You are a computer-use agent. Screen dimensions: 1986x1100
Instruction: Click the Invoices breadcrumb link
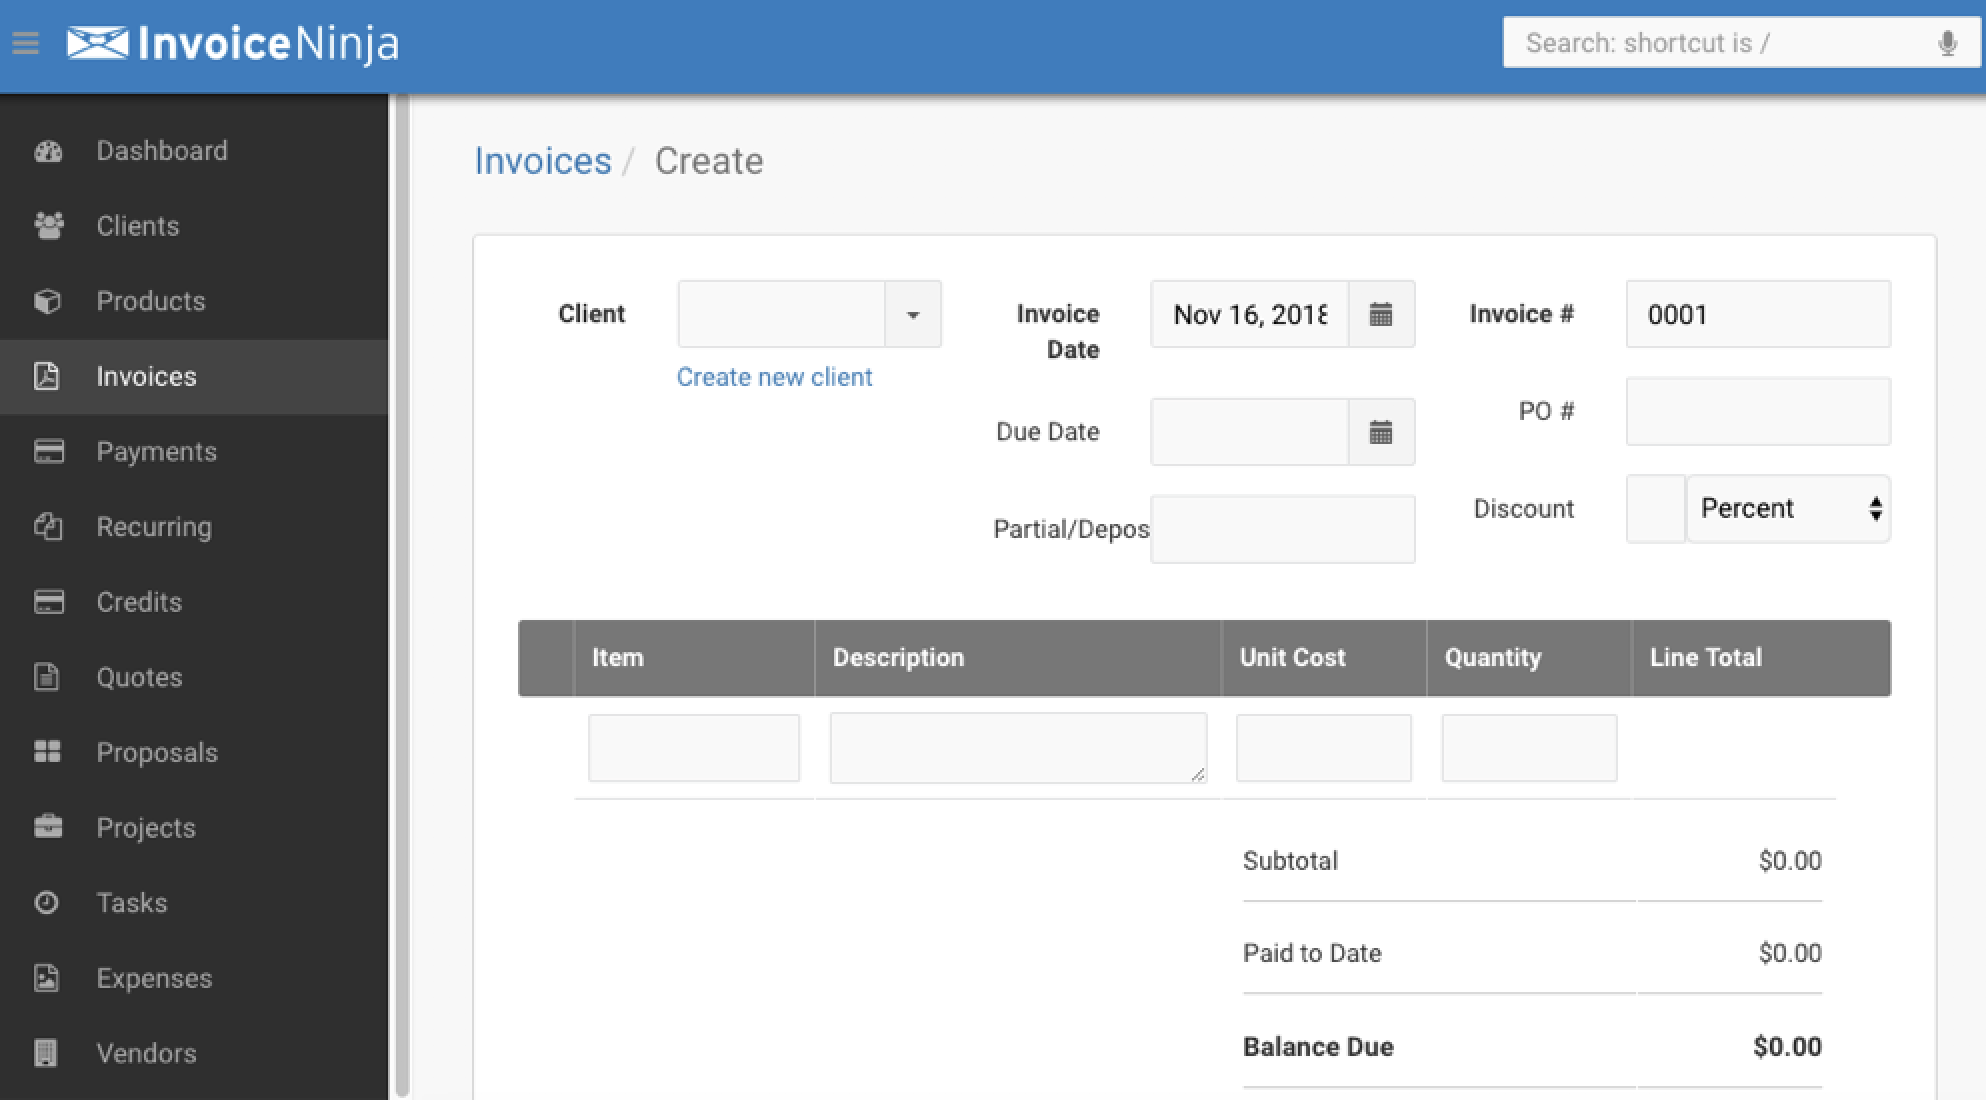[x=541, y=160]
